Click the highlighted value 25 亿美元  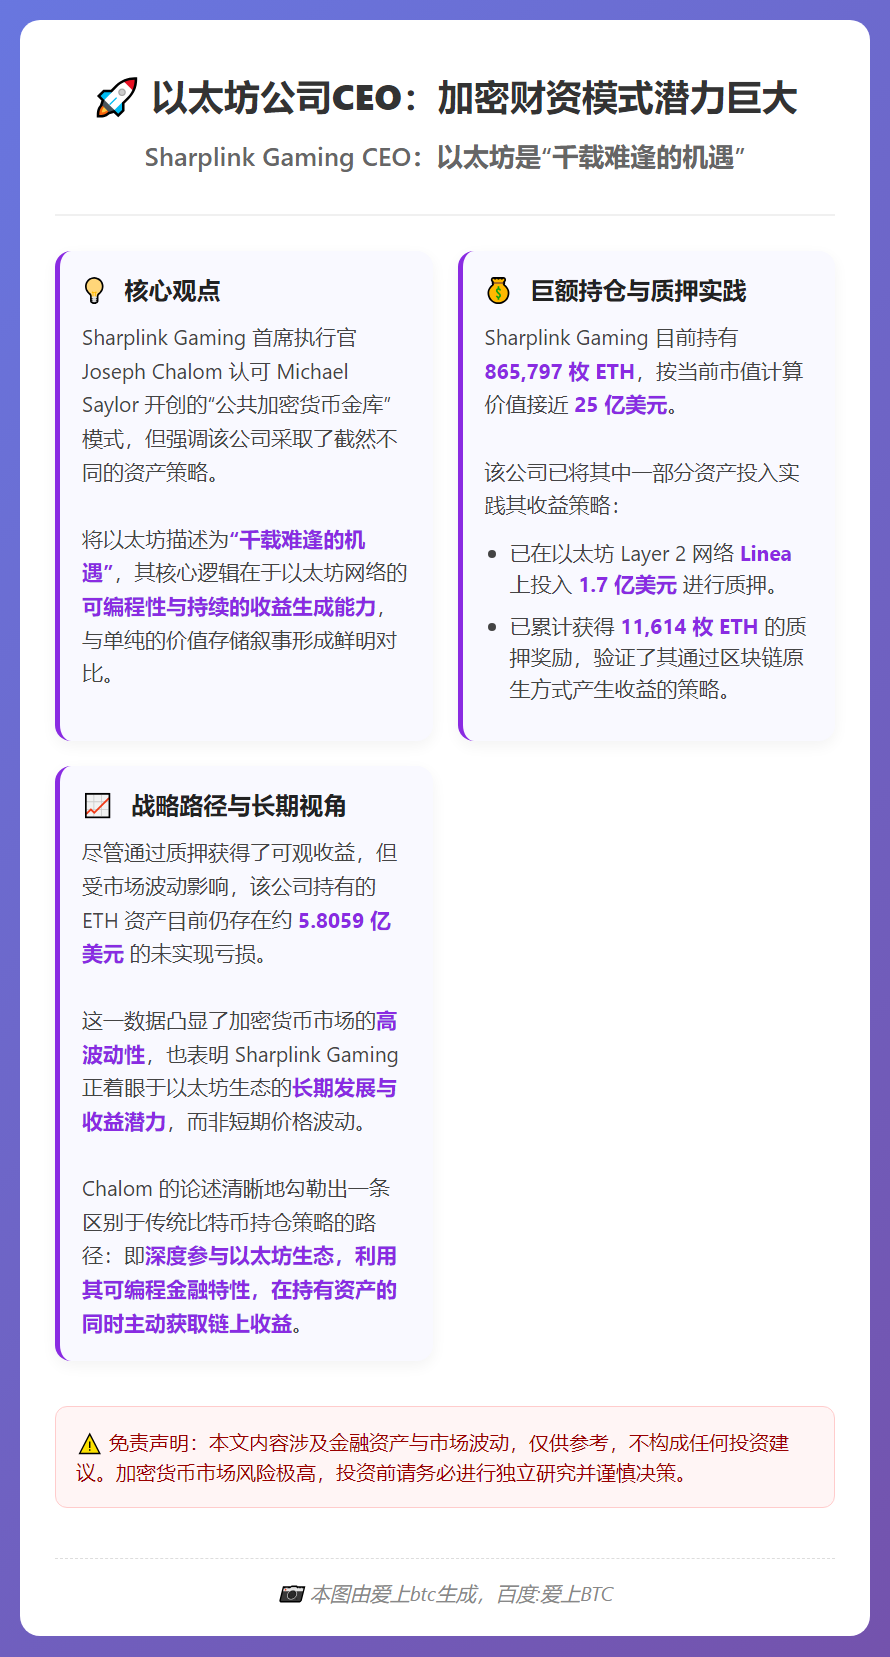point(621,405)
